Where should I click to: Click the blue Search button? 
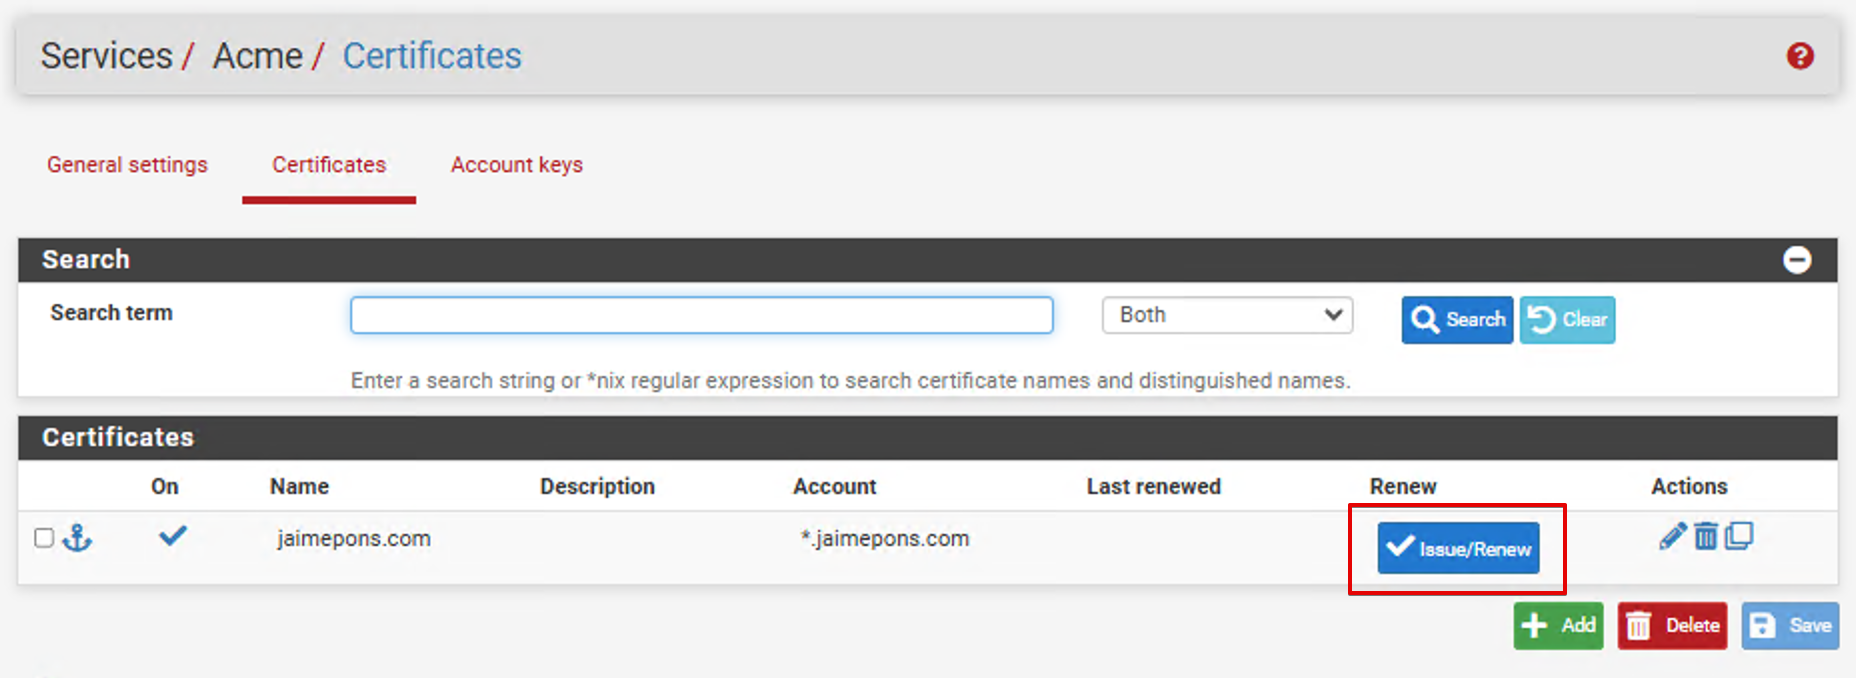pyautogui.click(x=1456, y=320)
